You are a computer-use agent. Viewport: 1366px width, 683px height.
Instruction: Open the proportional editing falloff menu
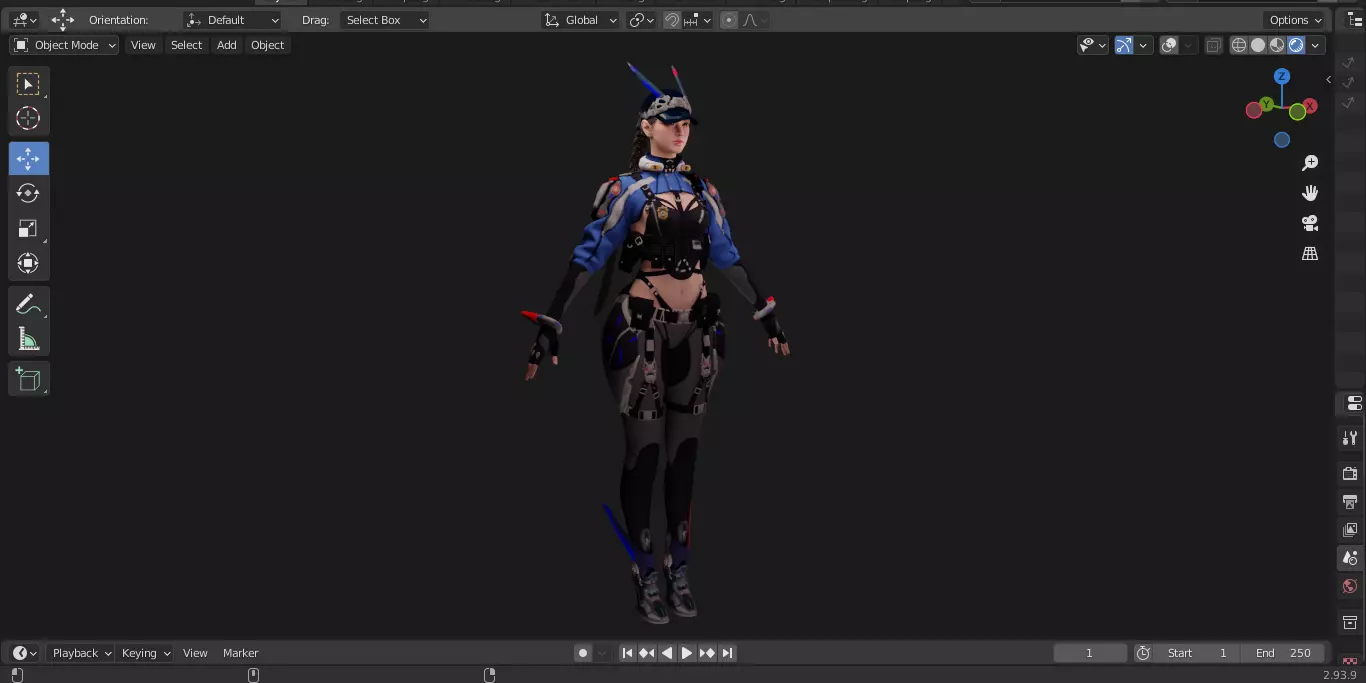(754, 20)
